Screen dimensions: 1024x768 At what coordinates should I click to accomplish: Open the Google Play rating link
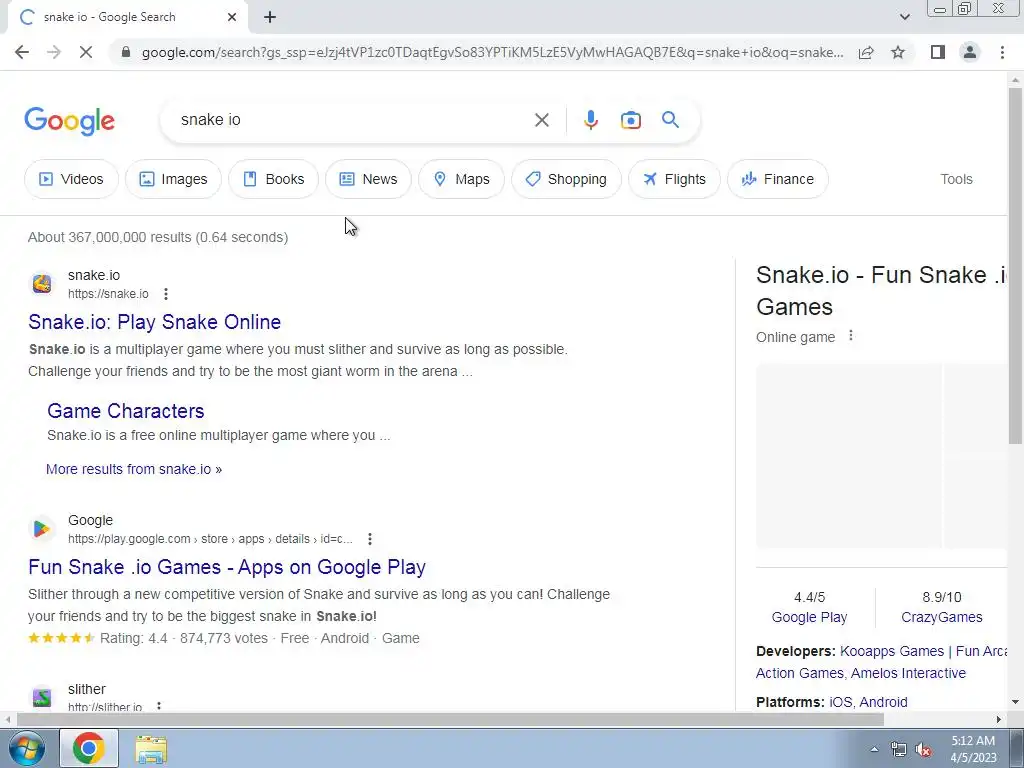point(809,617)
